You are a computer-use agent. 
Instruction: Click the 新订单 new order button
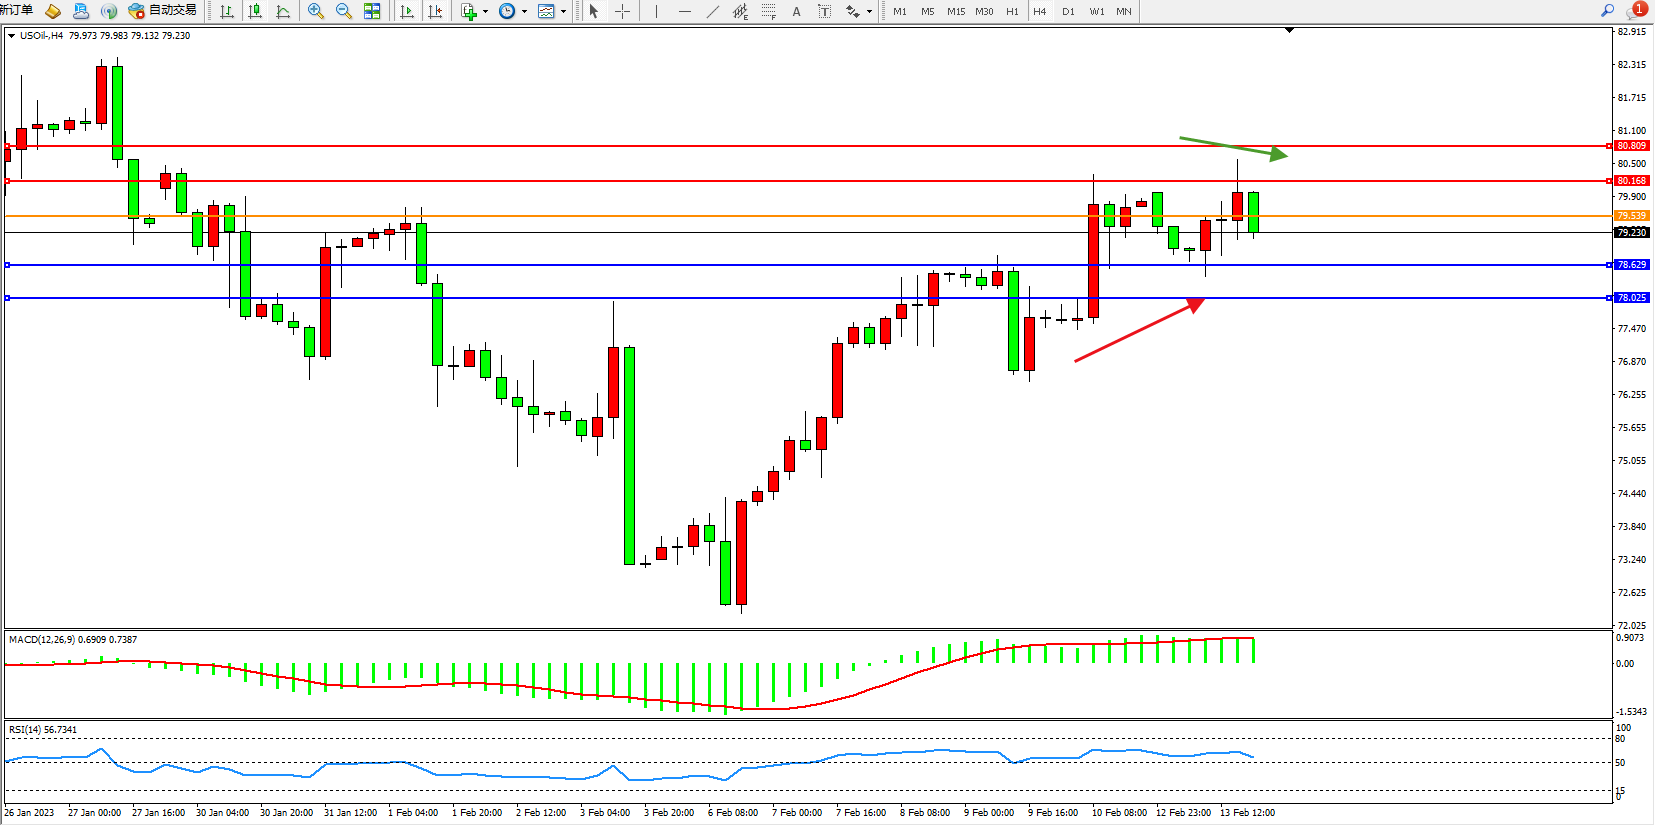point(16,10)
